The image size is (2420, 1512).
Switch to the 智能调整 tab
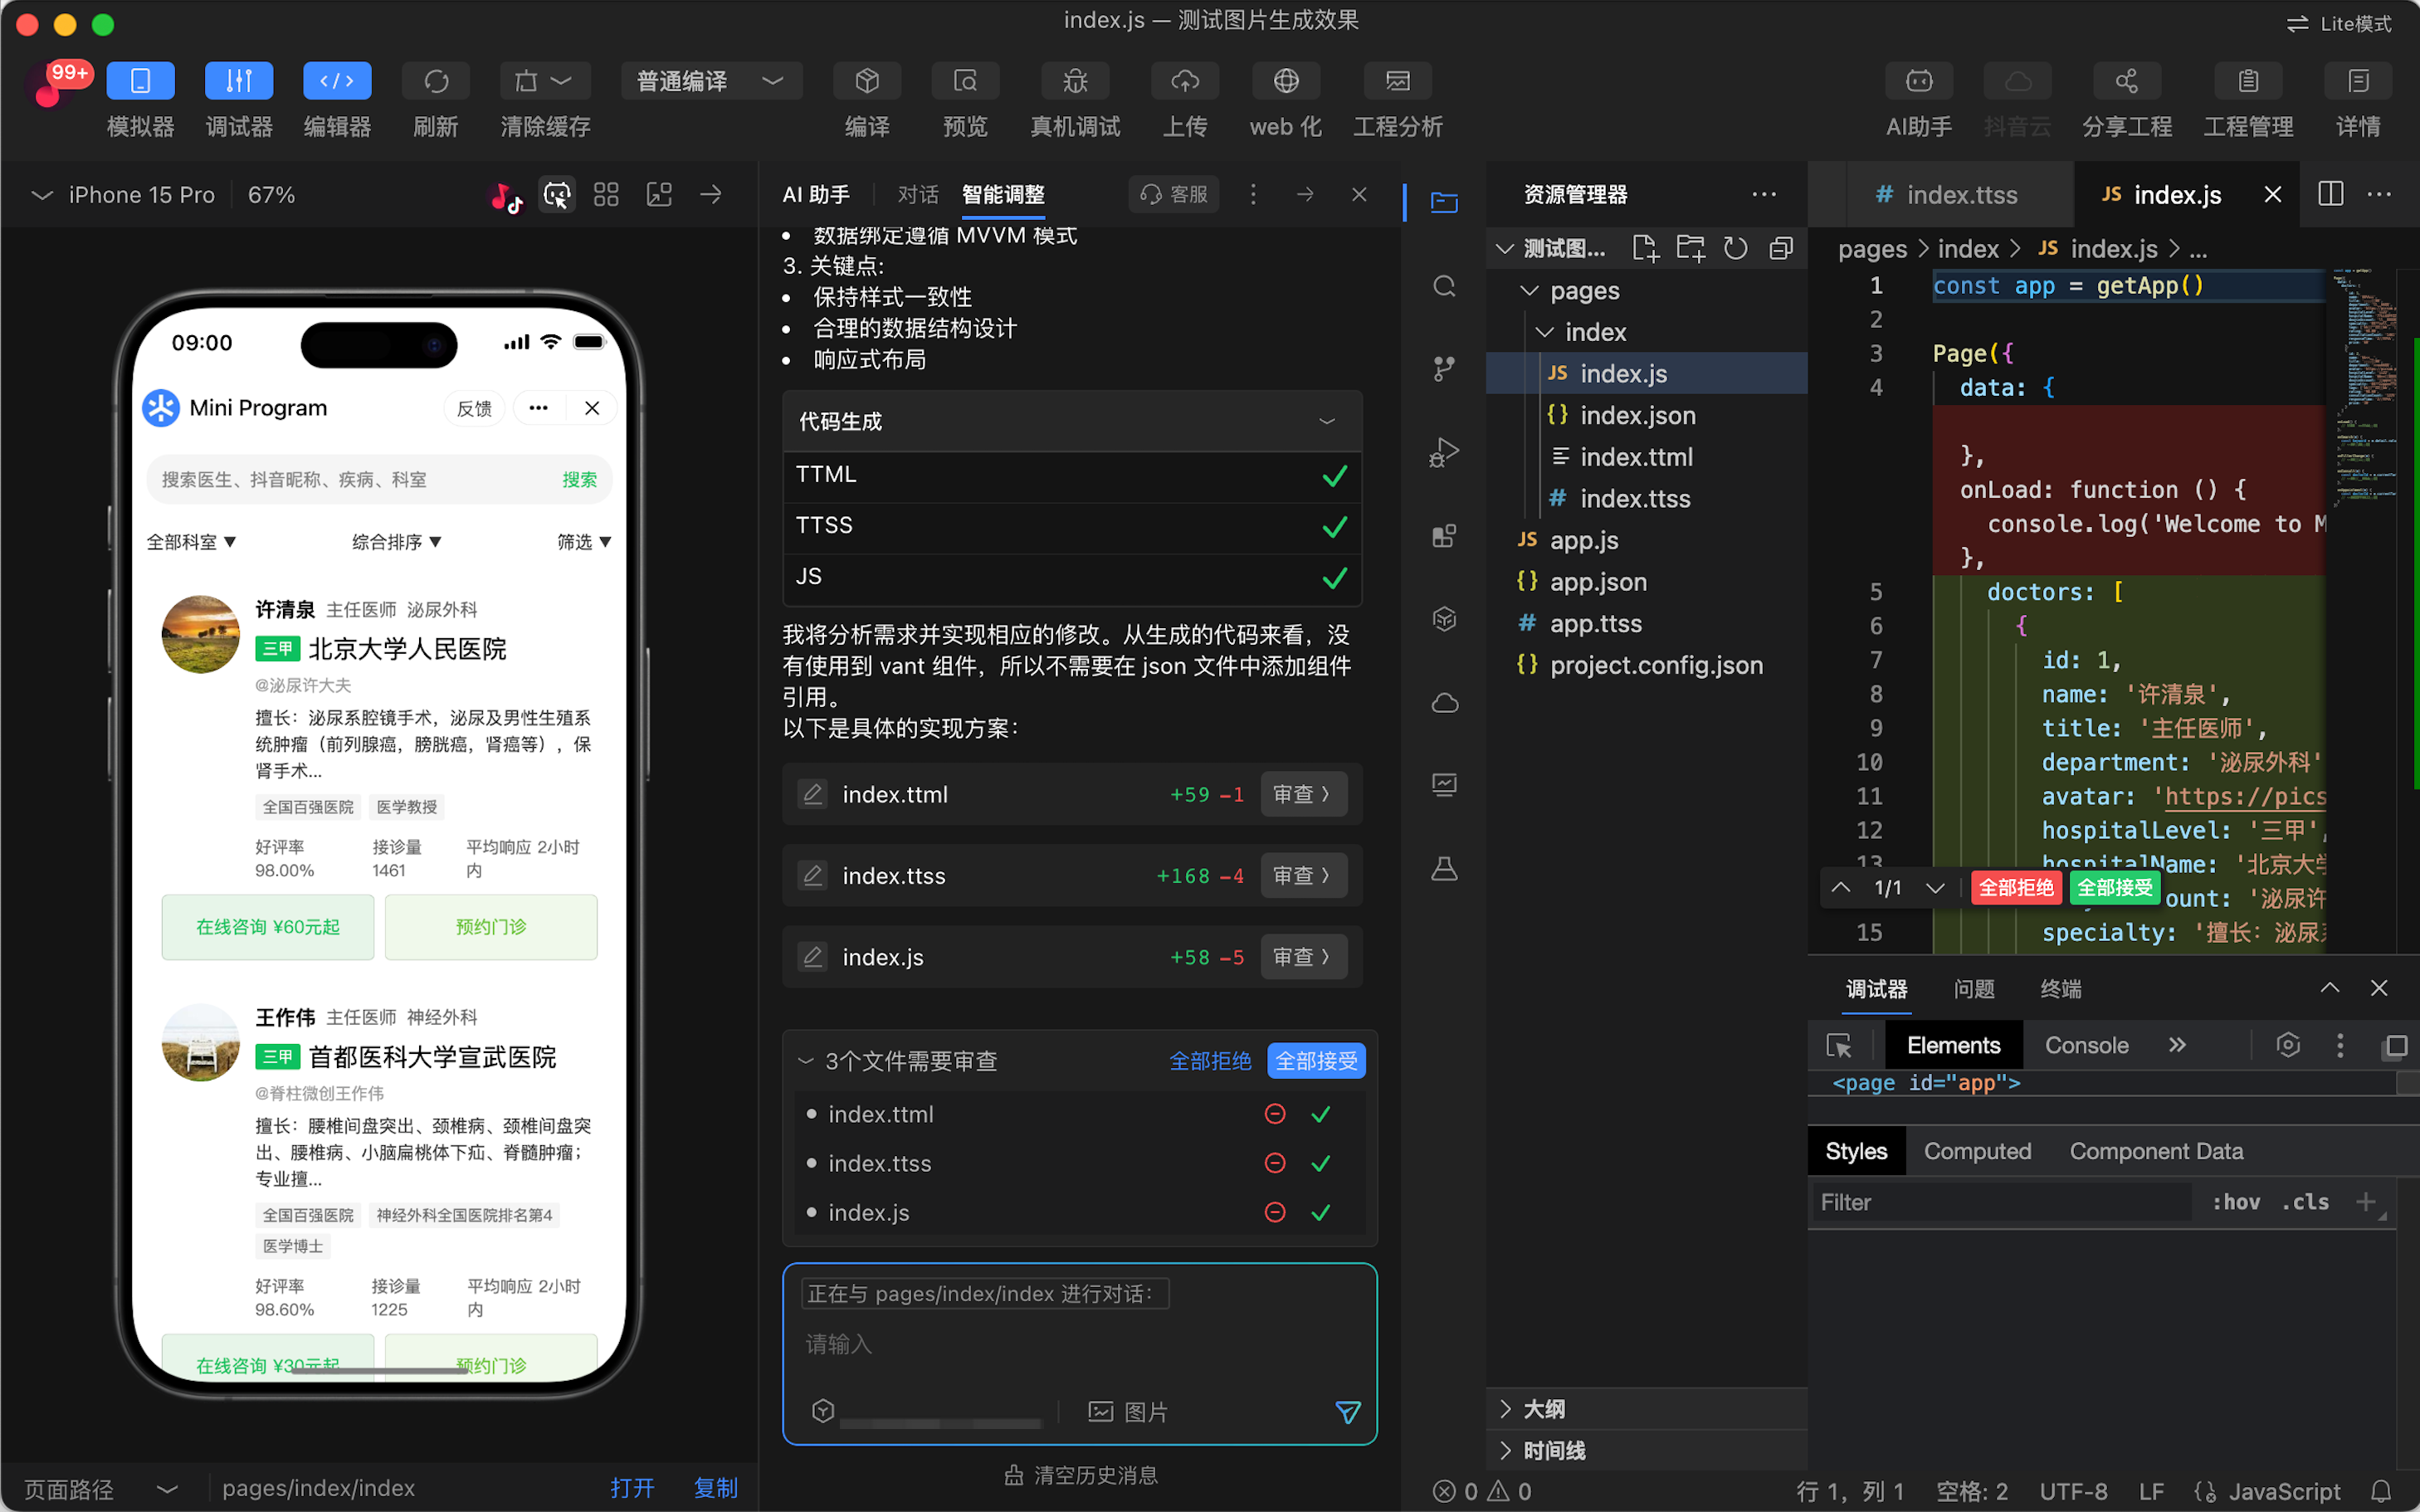tap(1003, 194)
